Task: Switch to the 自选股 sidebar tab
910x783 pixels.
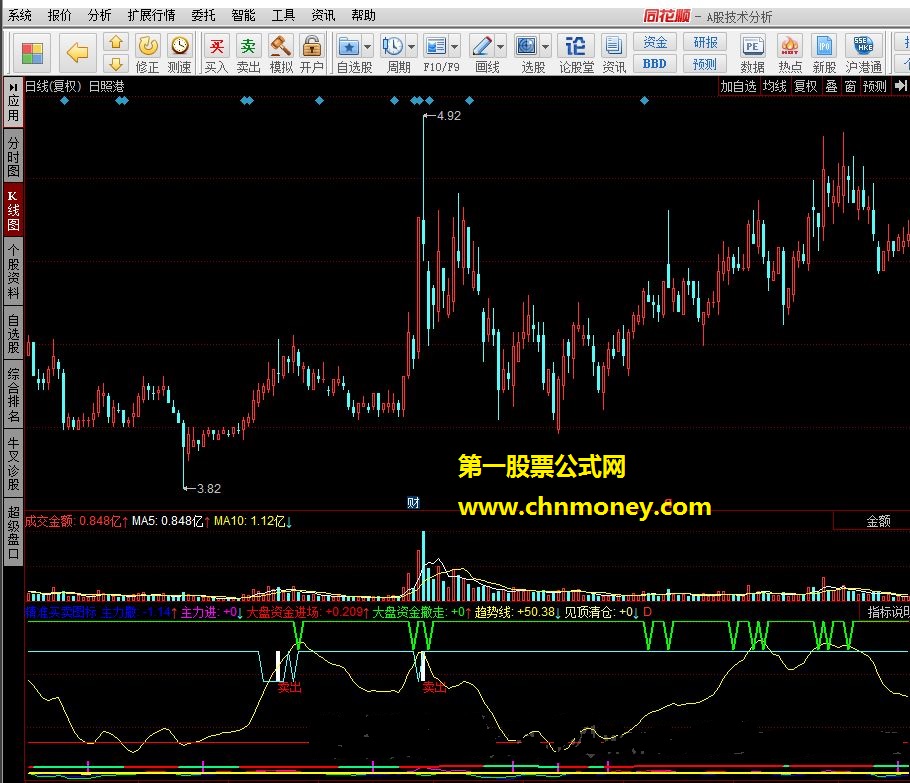Action: pos(13,333)
